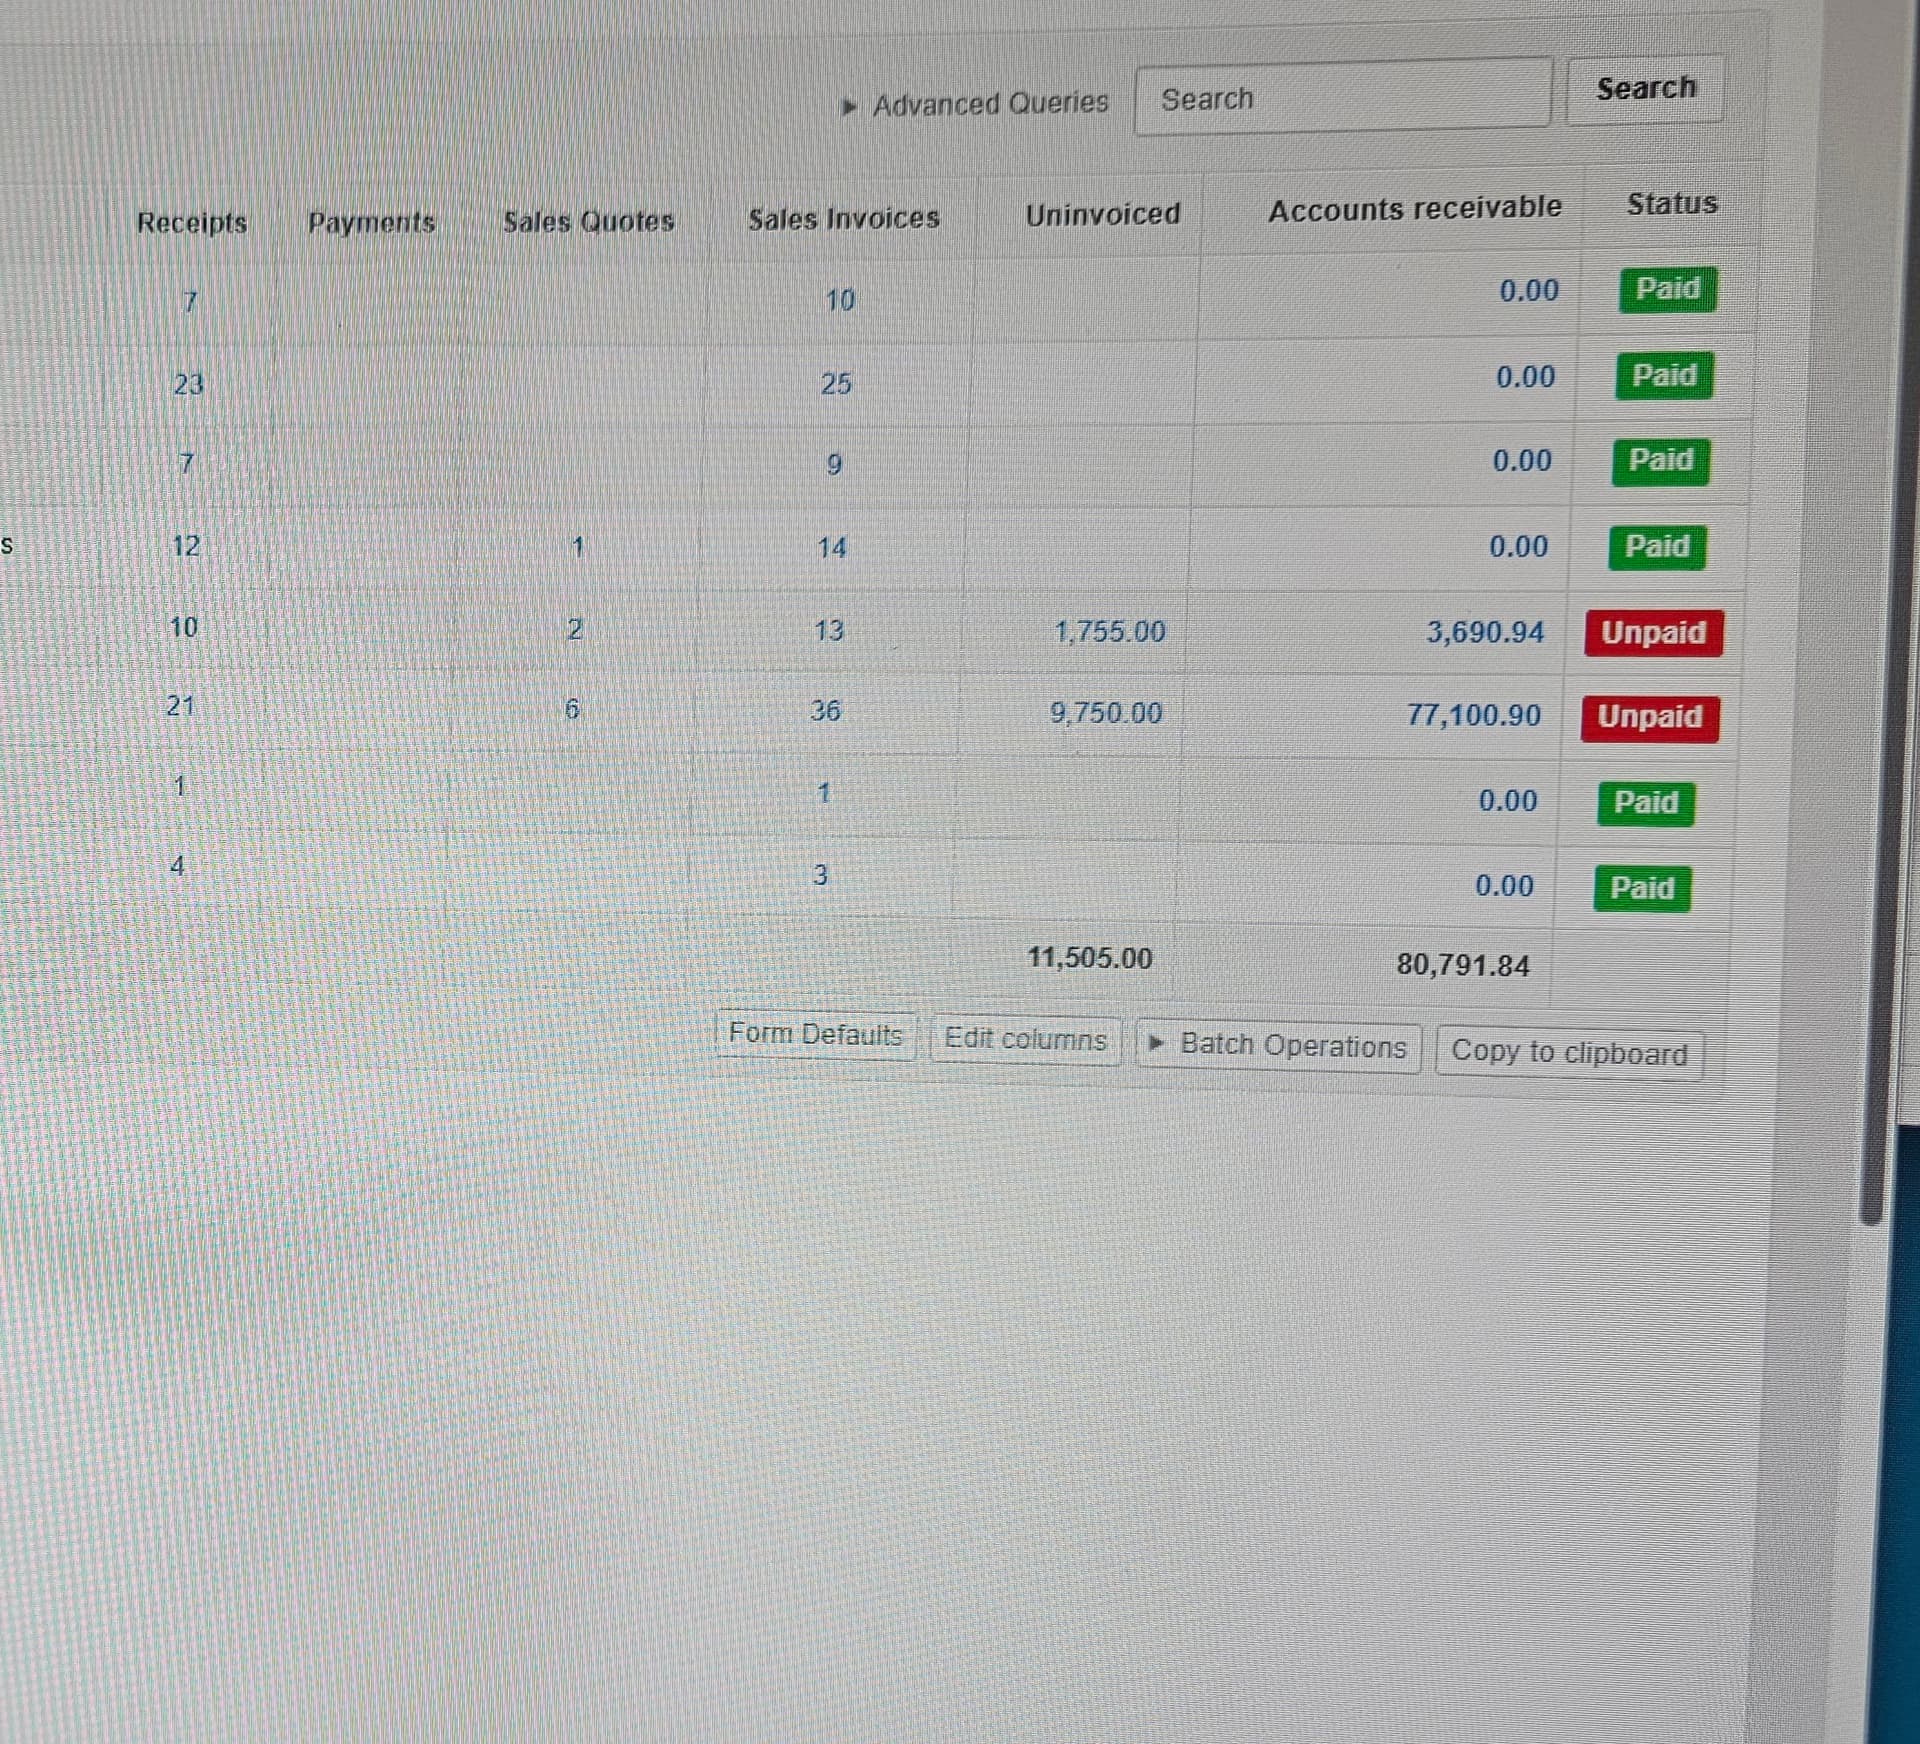1920x1744 pixels.
Task: Click the Unpaid badge for 3,690.94 row
Action: pyautogui.click(x=1654, y=633)
